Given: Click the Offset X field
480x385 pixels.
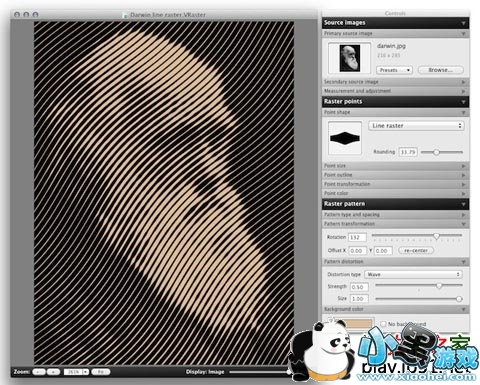Looking at the screenshot, I should click(x=357, y=251).
